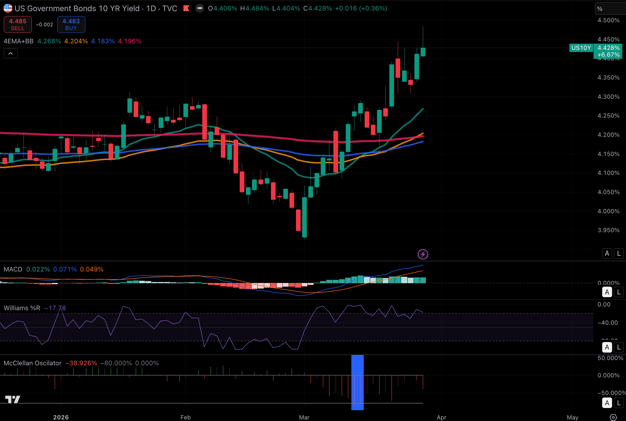Toggle log scale L on MACD pane
This screenshot has width=626, height=421.
(618, 292)
